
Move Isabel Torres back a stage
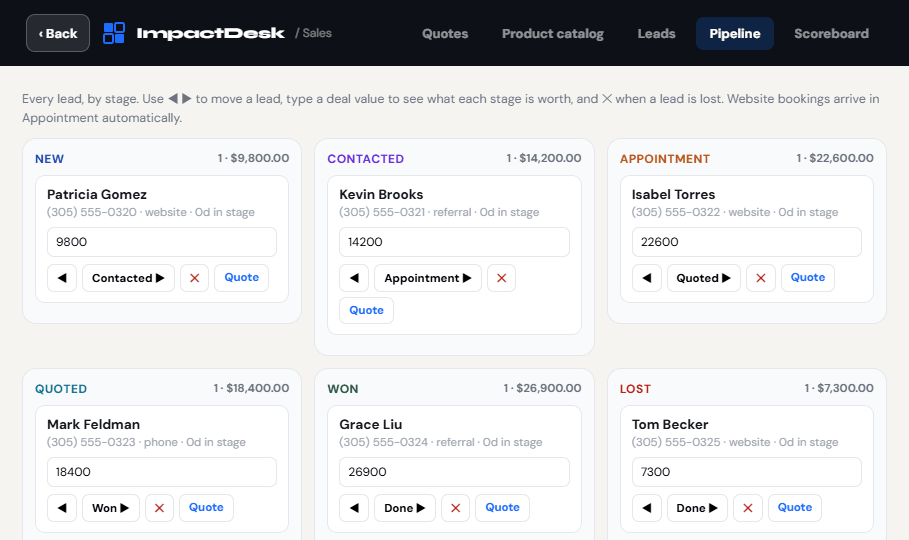[647, 278]
